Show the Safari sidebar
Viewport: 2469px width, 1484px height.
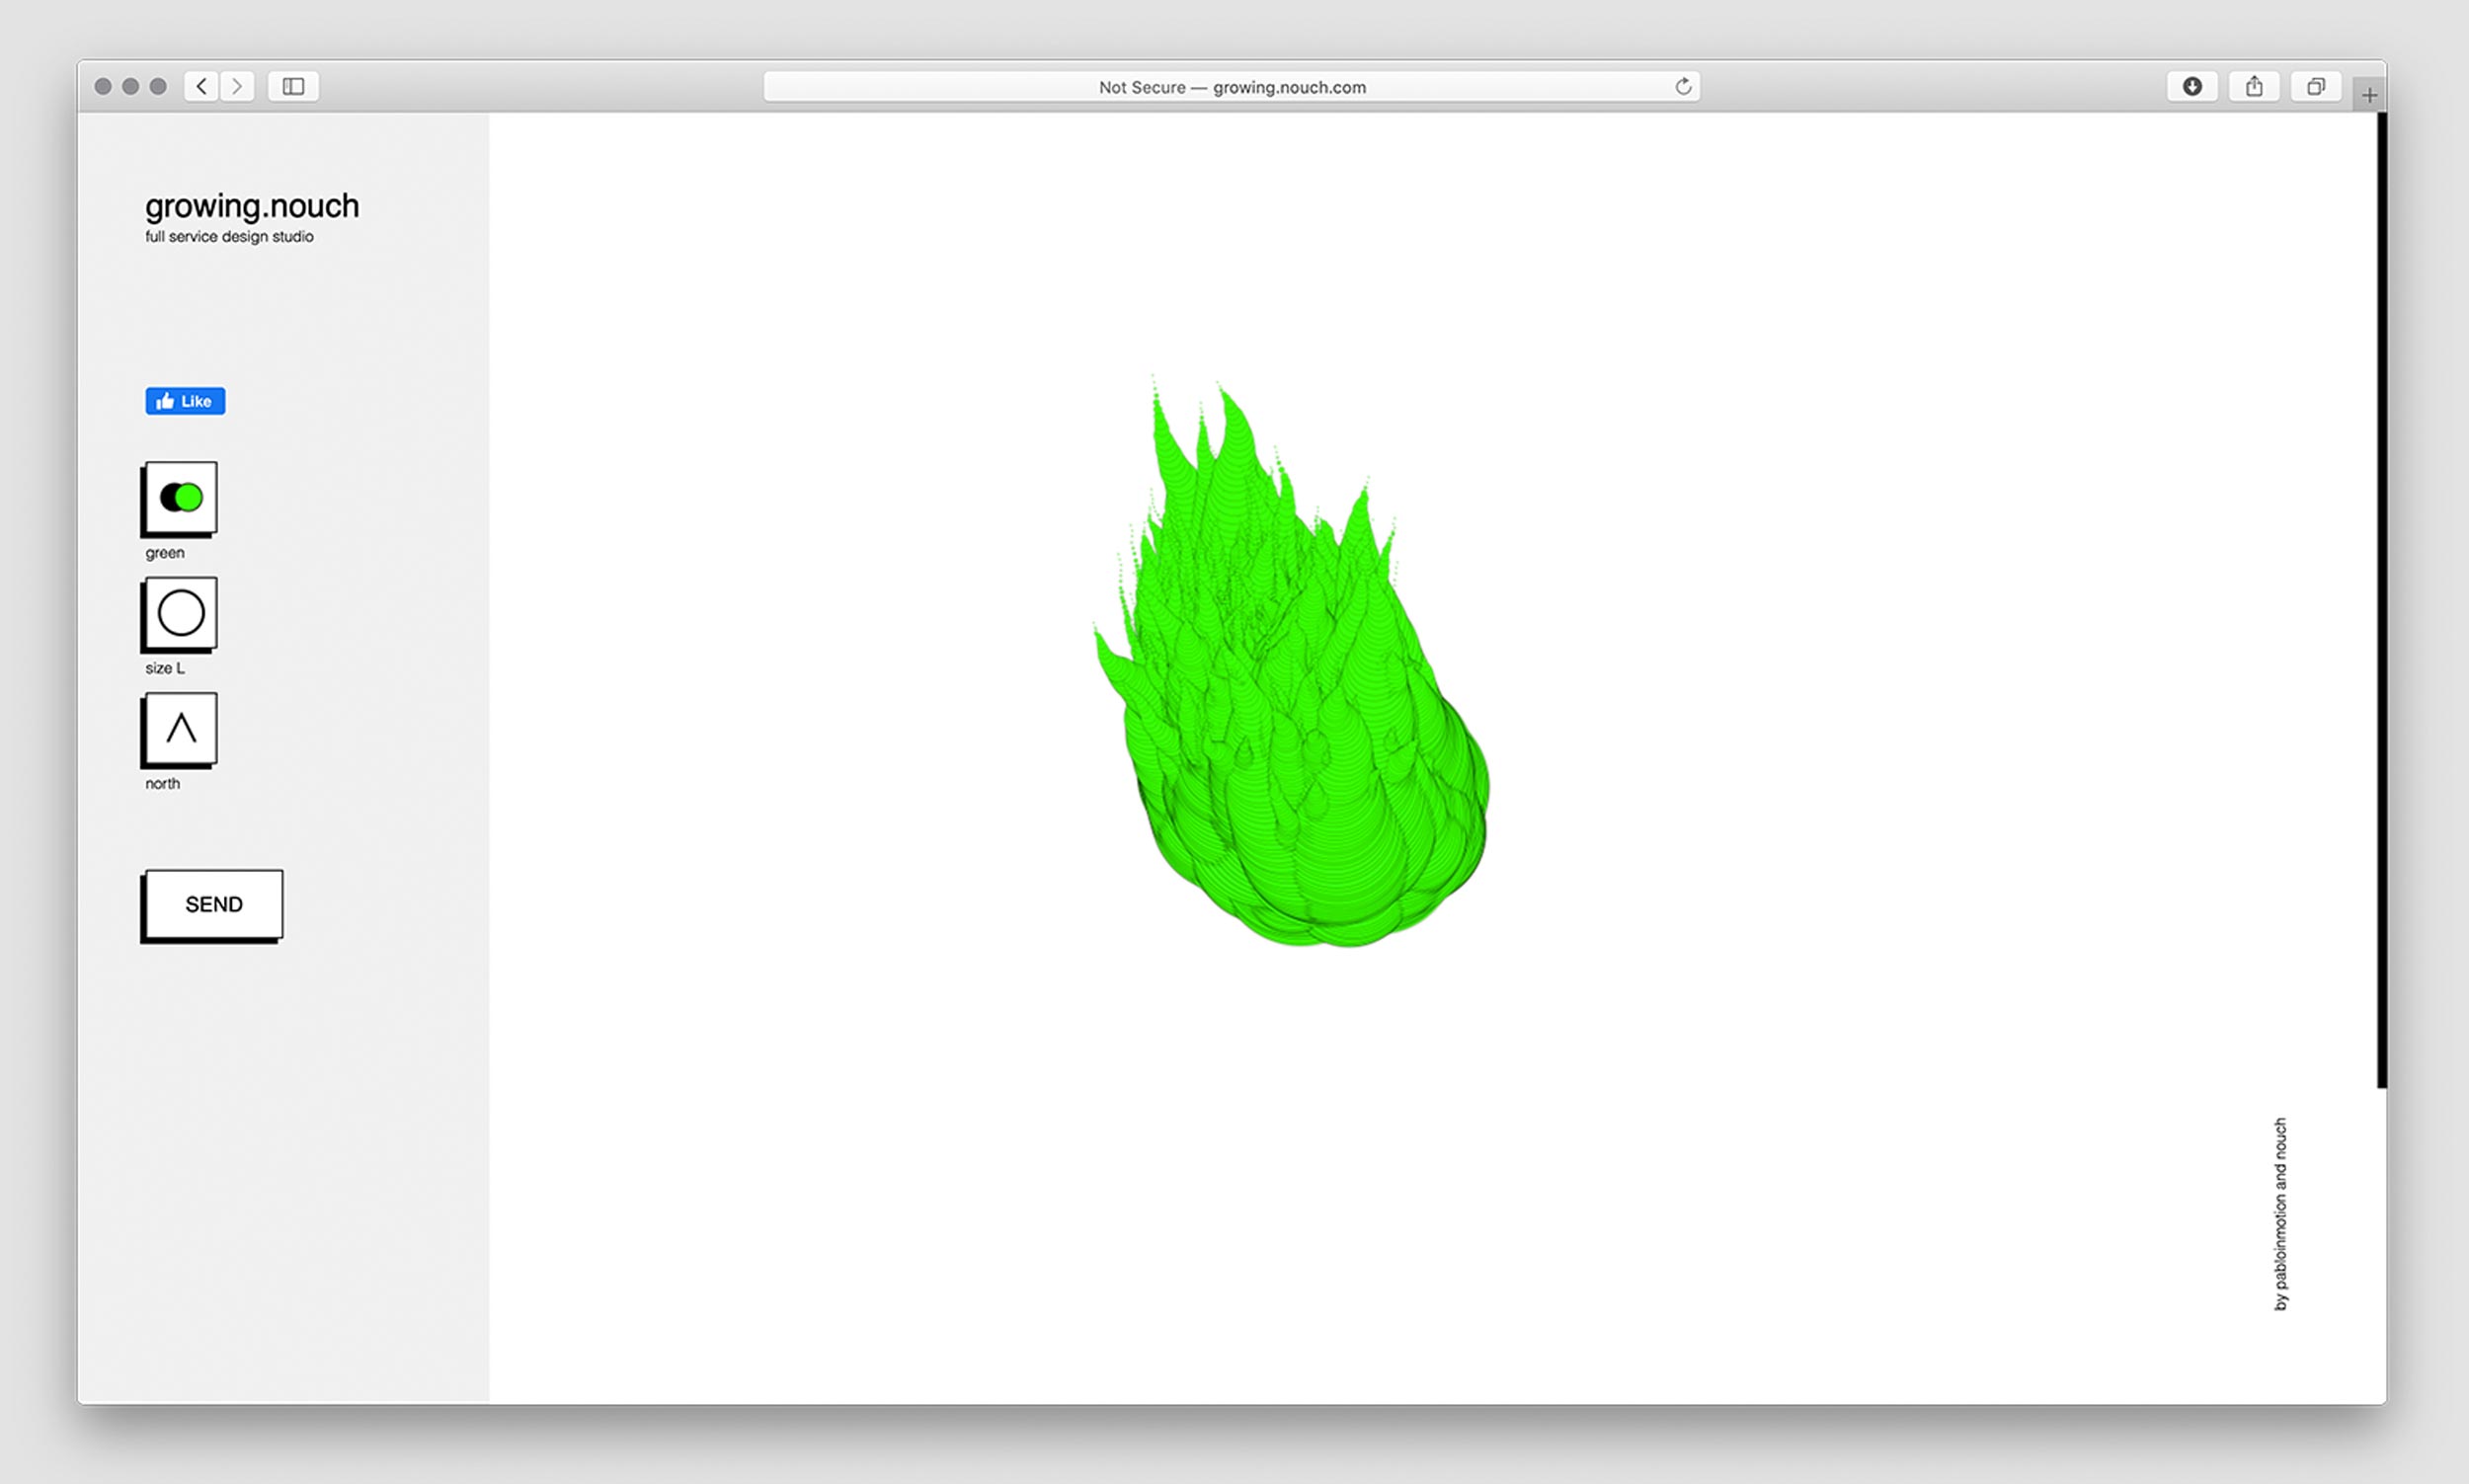click(293, 86)
